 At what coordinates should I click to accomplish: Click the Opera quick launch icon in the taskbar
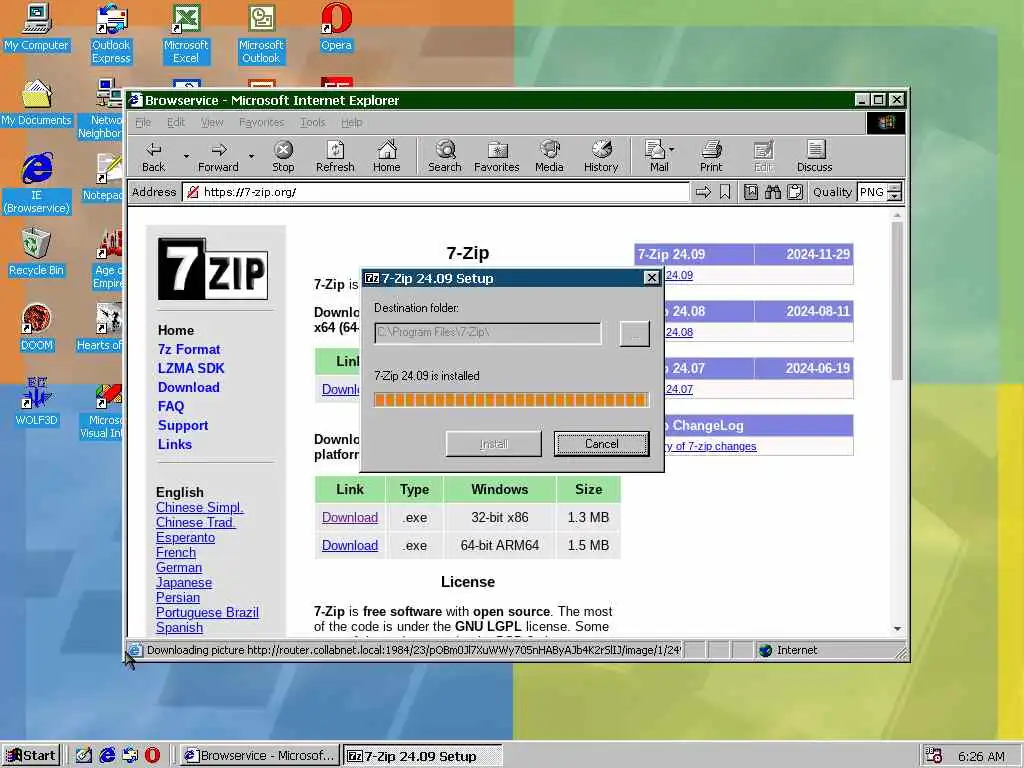tap(152, 755)
